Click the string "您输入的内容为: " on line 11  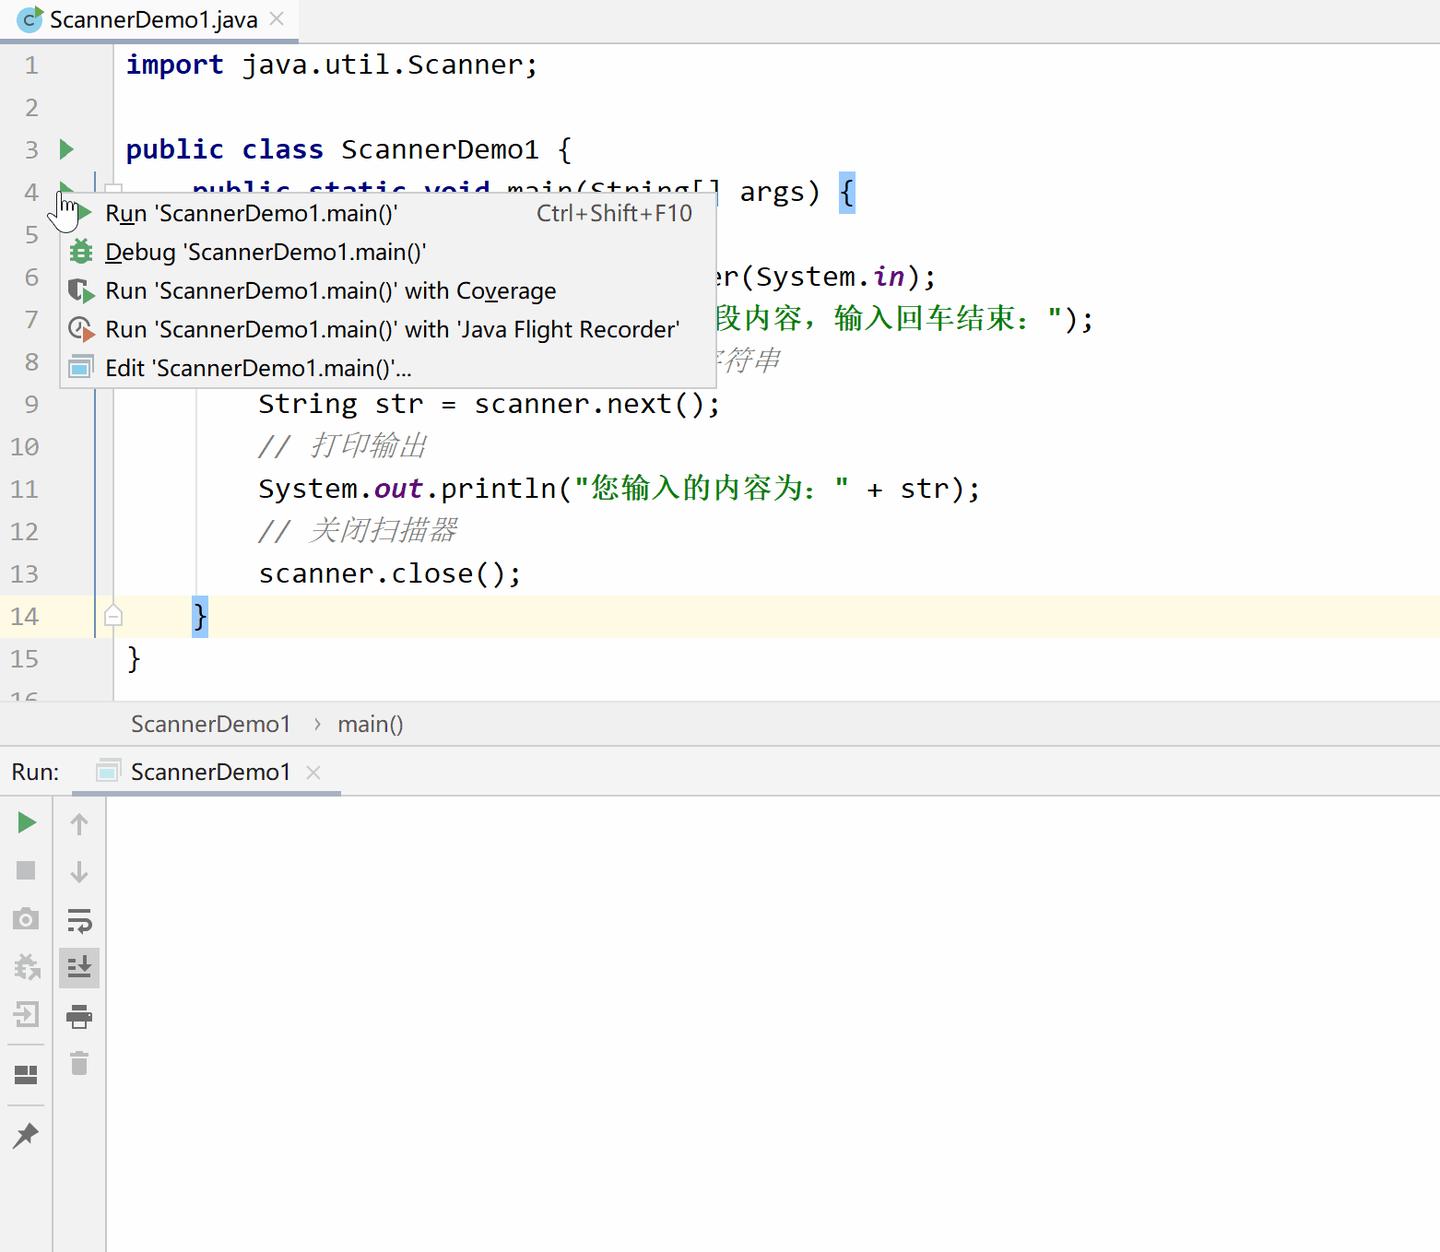[711, 489]
